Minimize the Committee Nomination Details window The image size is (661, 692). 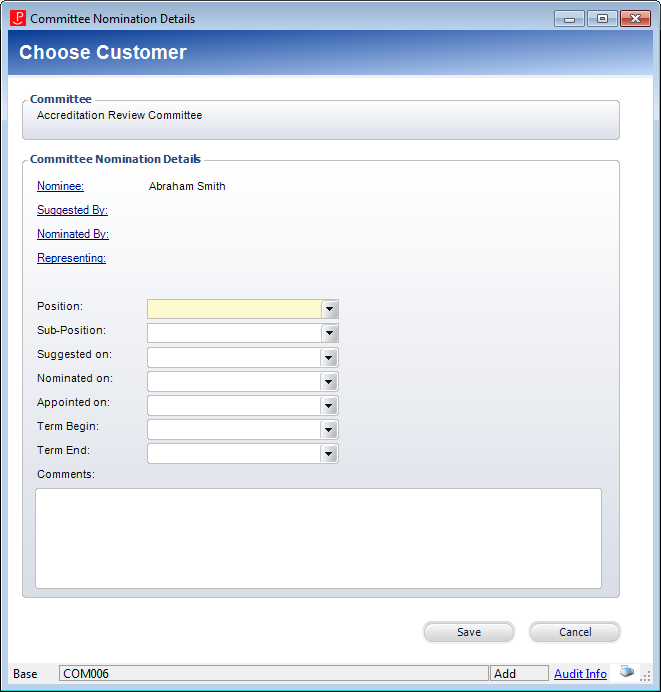(x=569, y=19)
